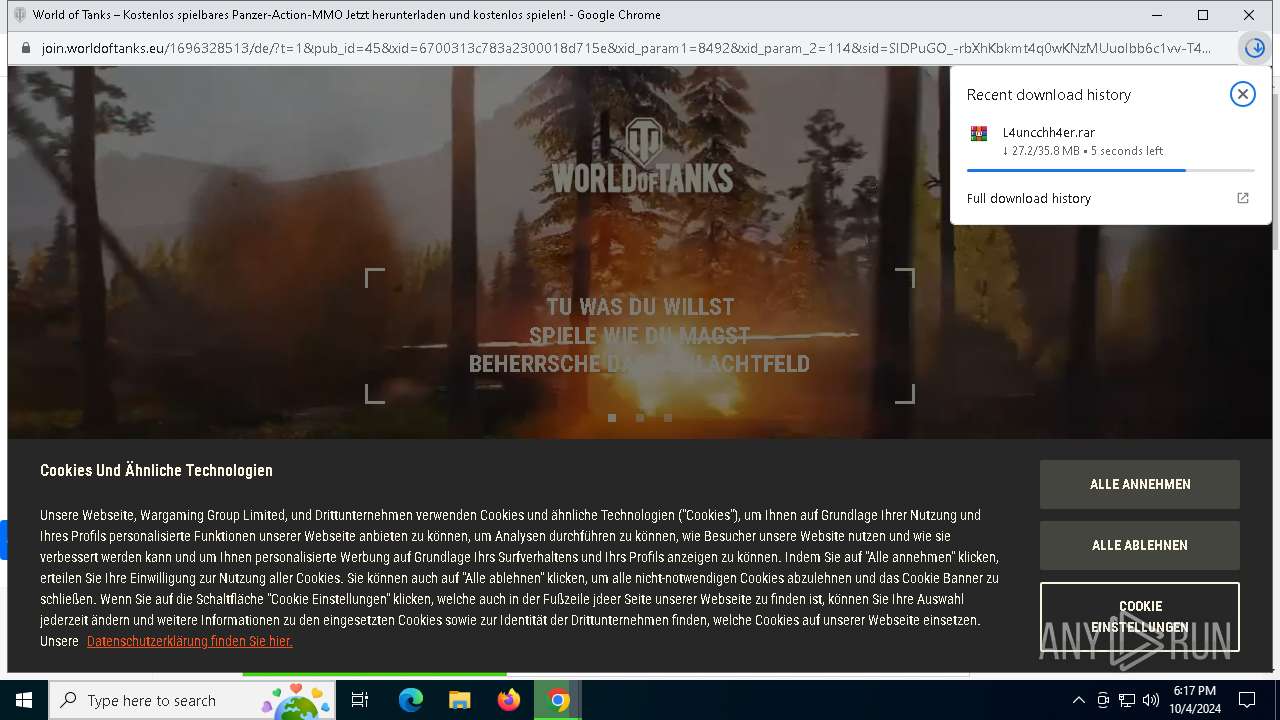Click the taskbar clock showing 6:17 PM
Image resolution: width=1280 pixels, height=720 pixels.
click(1195, 700)
